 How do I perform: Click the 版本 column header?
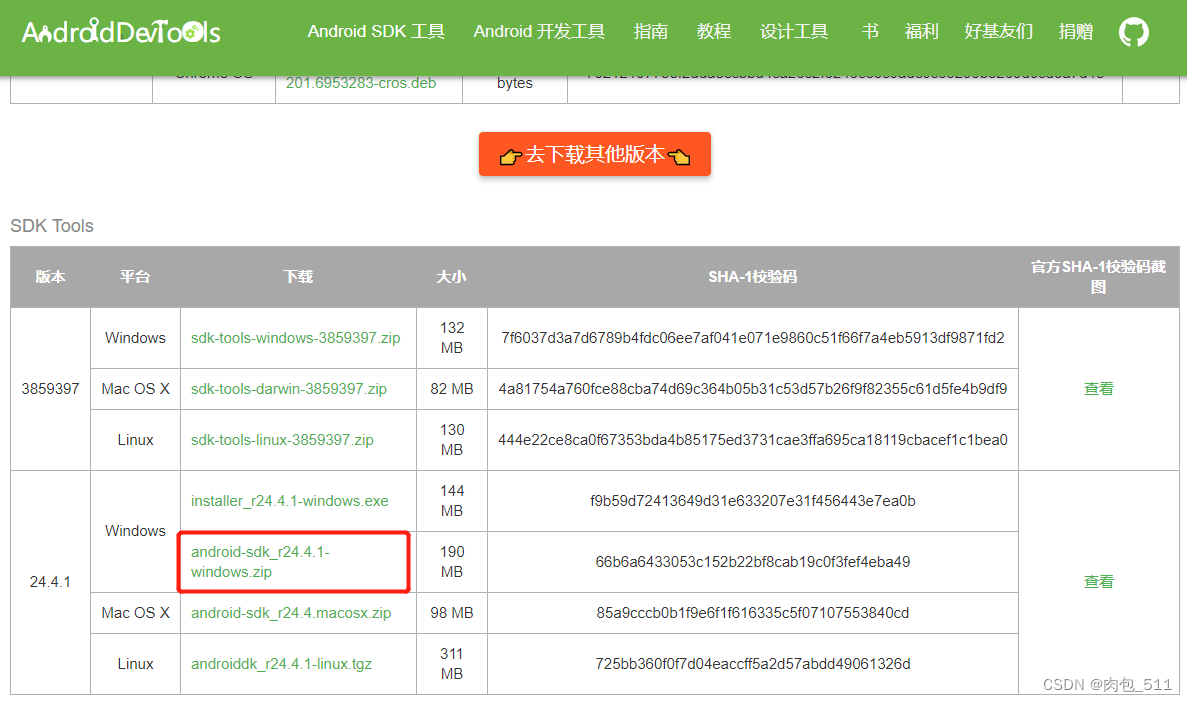click(50, 277)
